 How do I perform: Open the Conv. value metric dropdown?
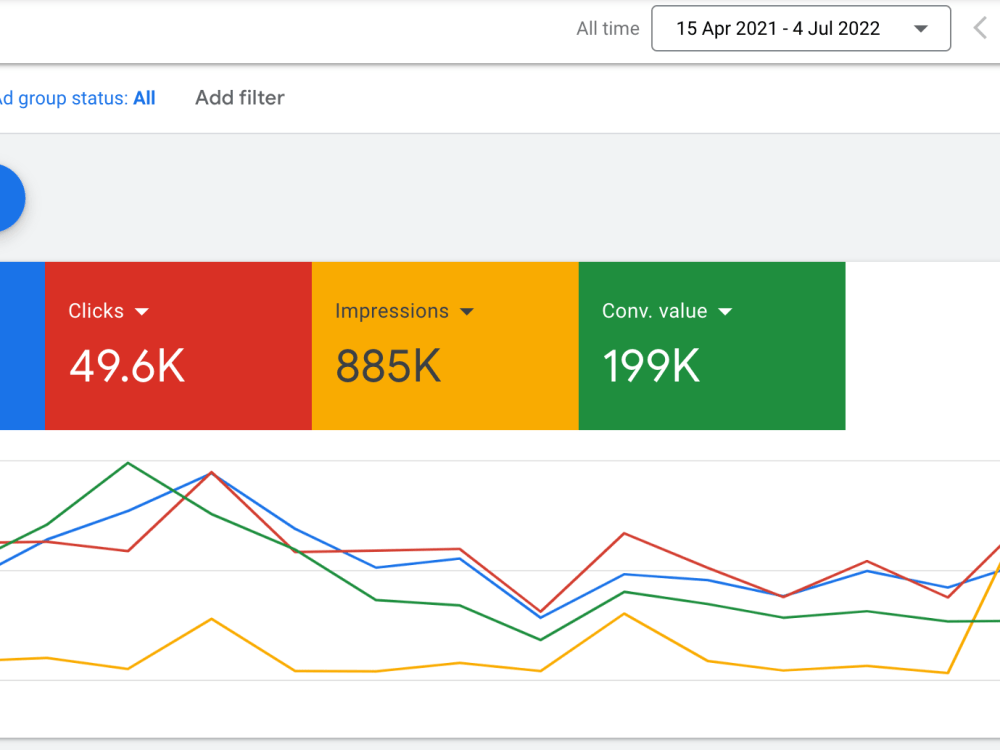click(667, 311)
